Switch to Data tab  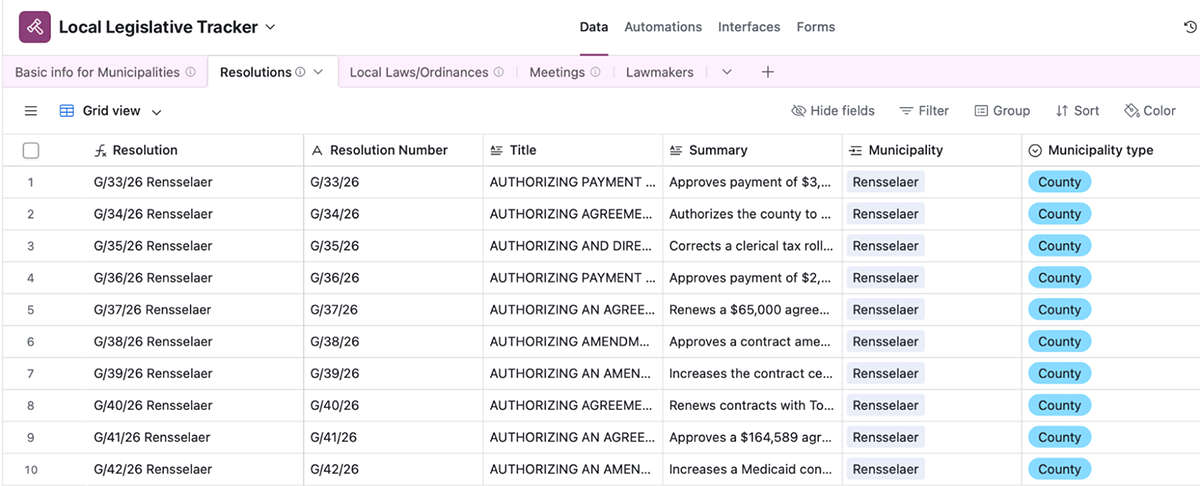coord(594,27)
